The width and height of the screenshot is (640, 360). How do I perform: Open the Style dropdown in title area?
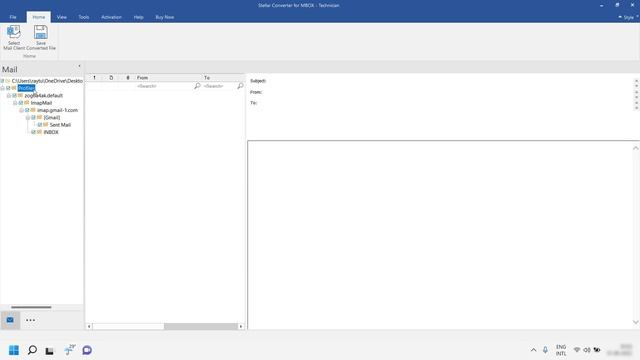(629, 17)
